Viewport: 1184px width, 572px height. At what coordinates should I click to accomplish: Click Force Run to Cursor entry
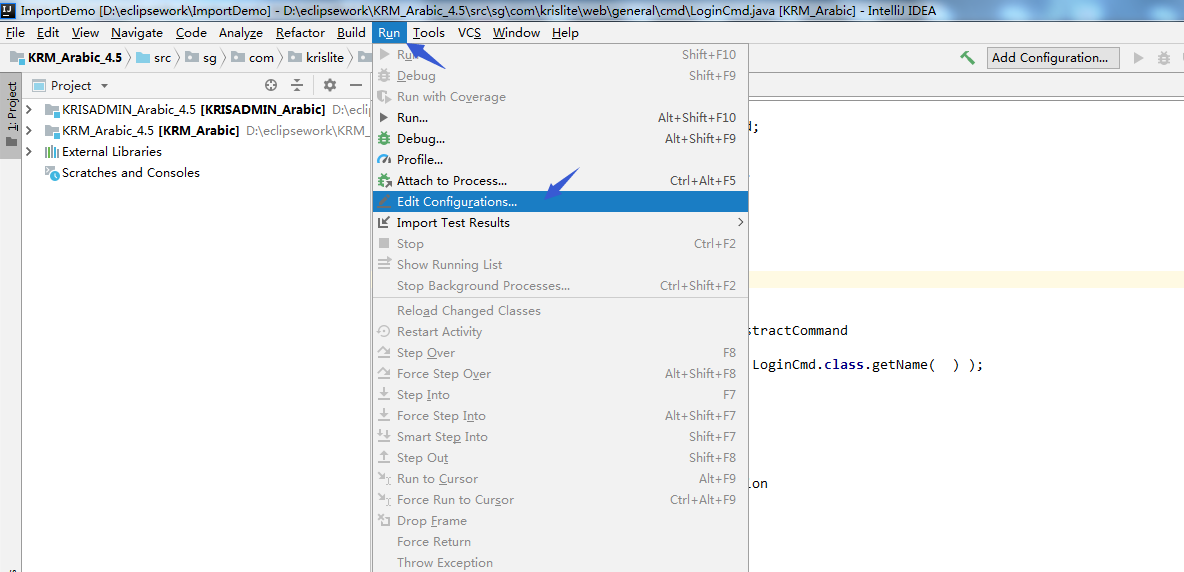tap(560, 500)
